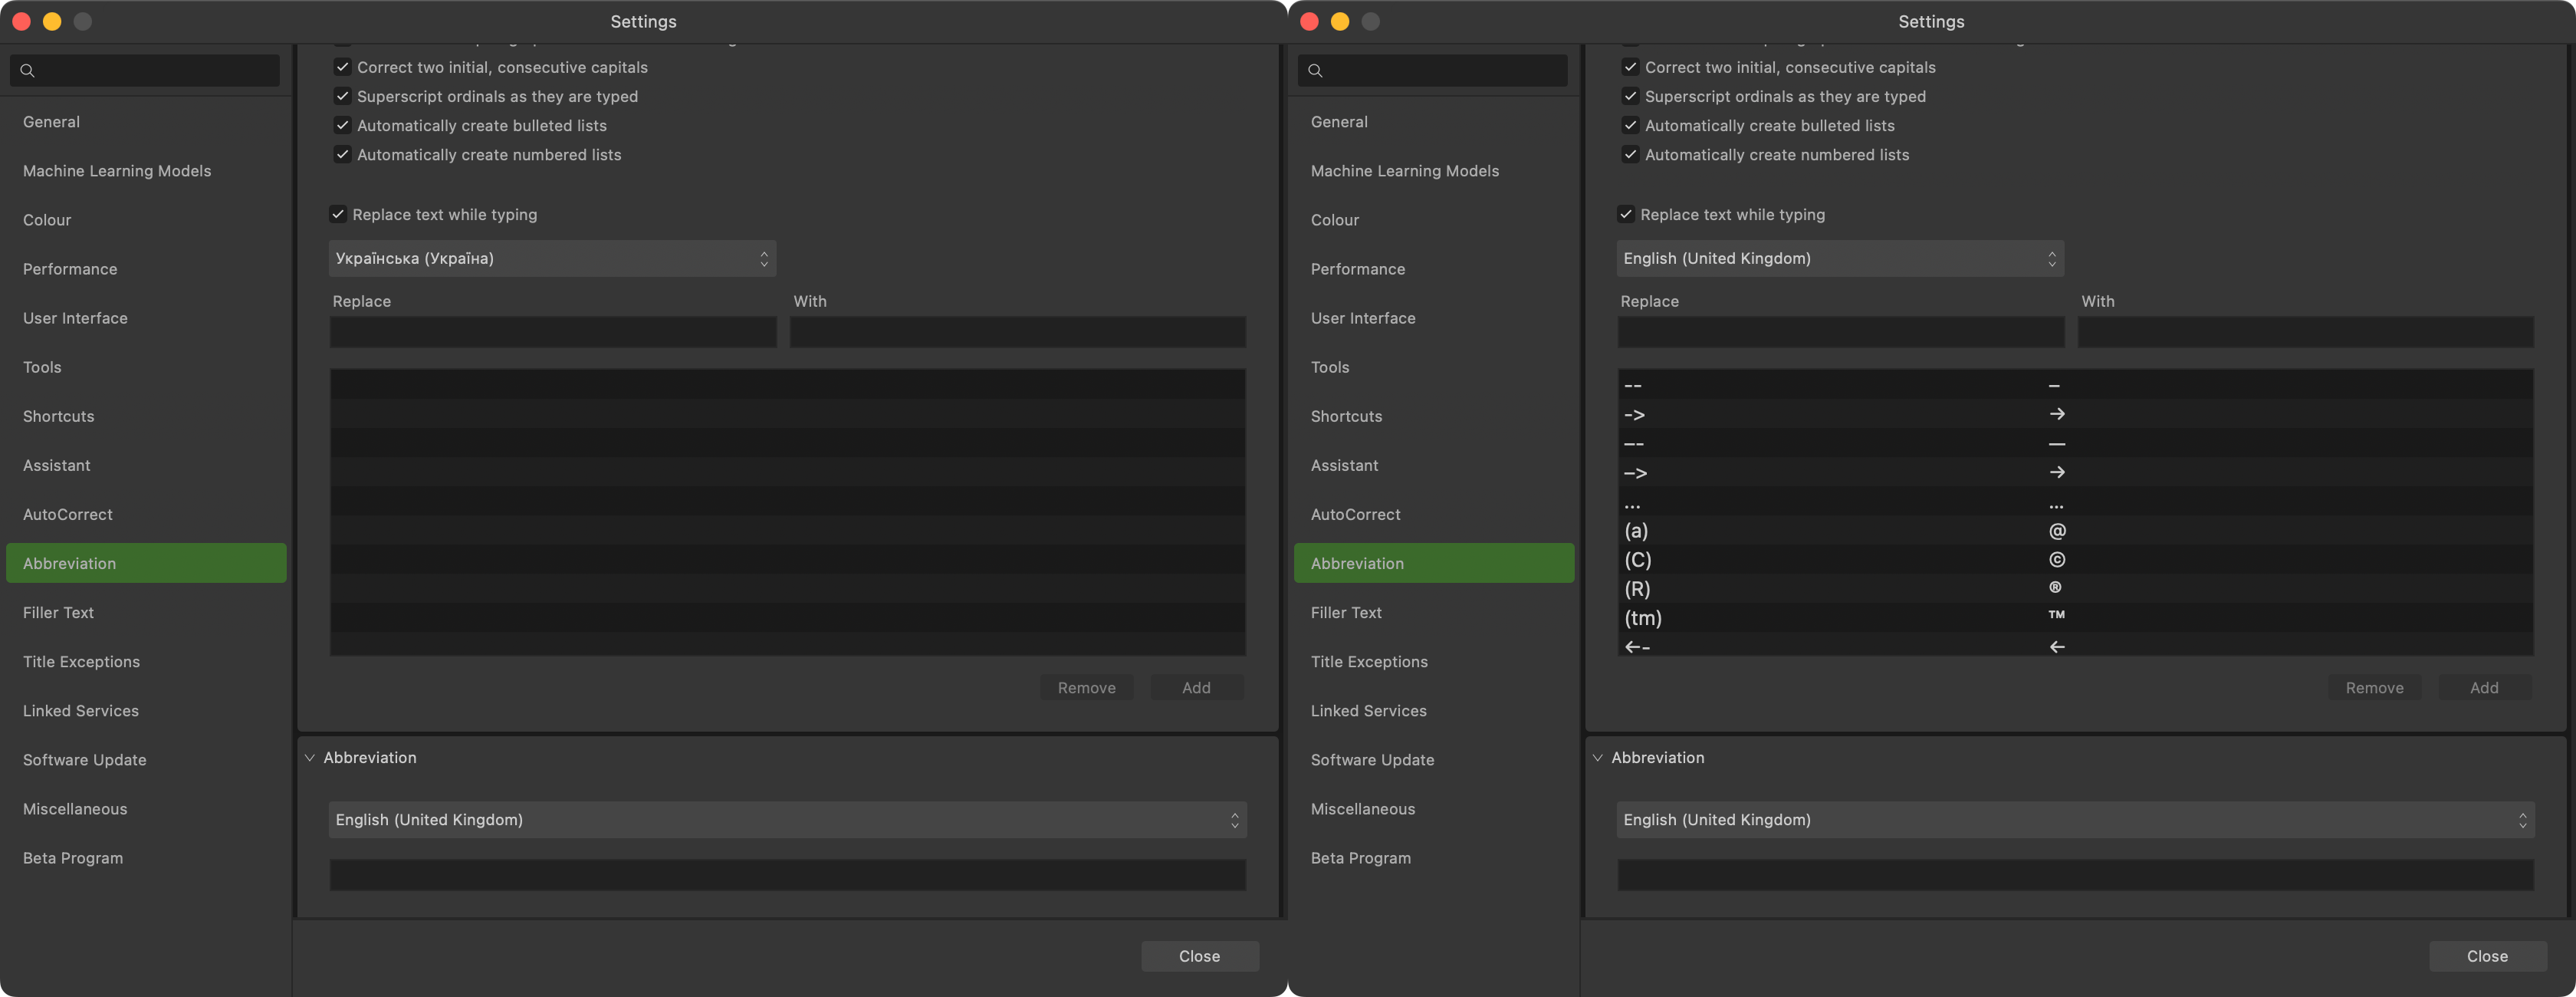Uncheck Replace text while typing in the left window
Screen dimensions: 2576x997
tap(338, 214)
